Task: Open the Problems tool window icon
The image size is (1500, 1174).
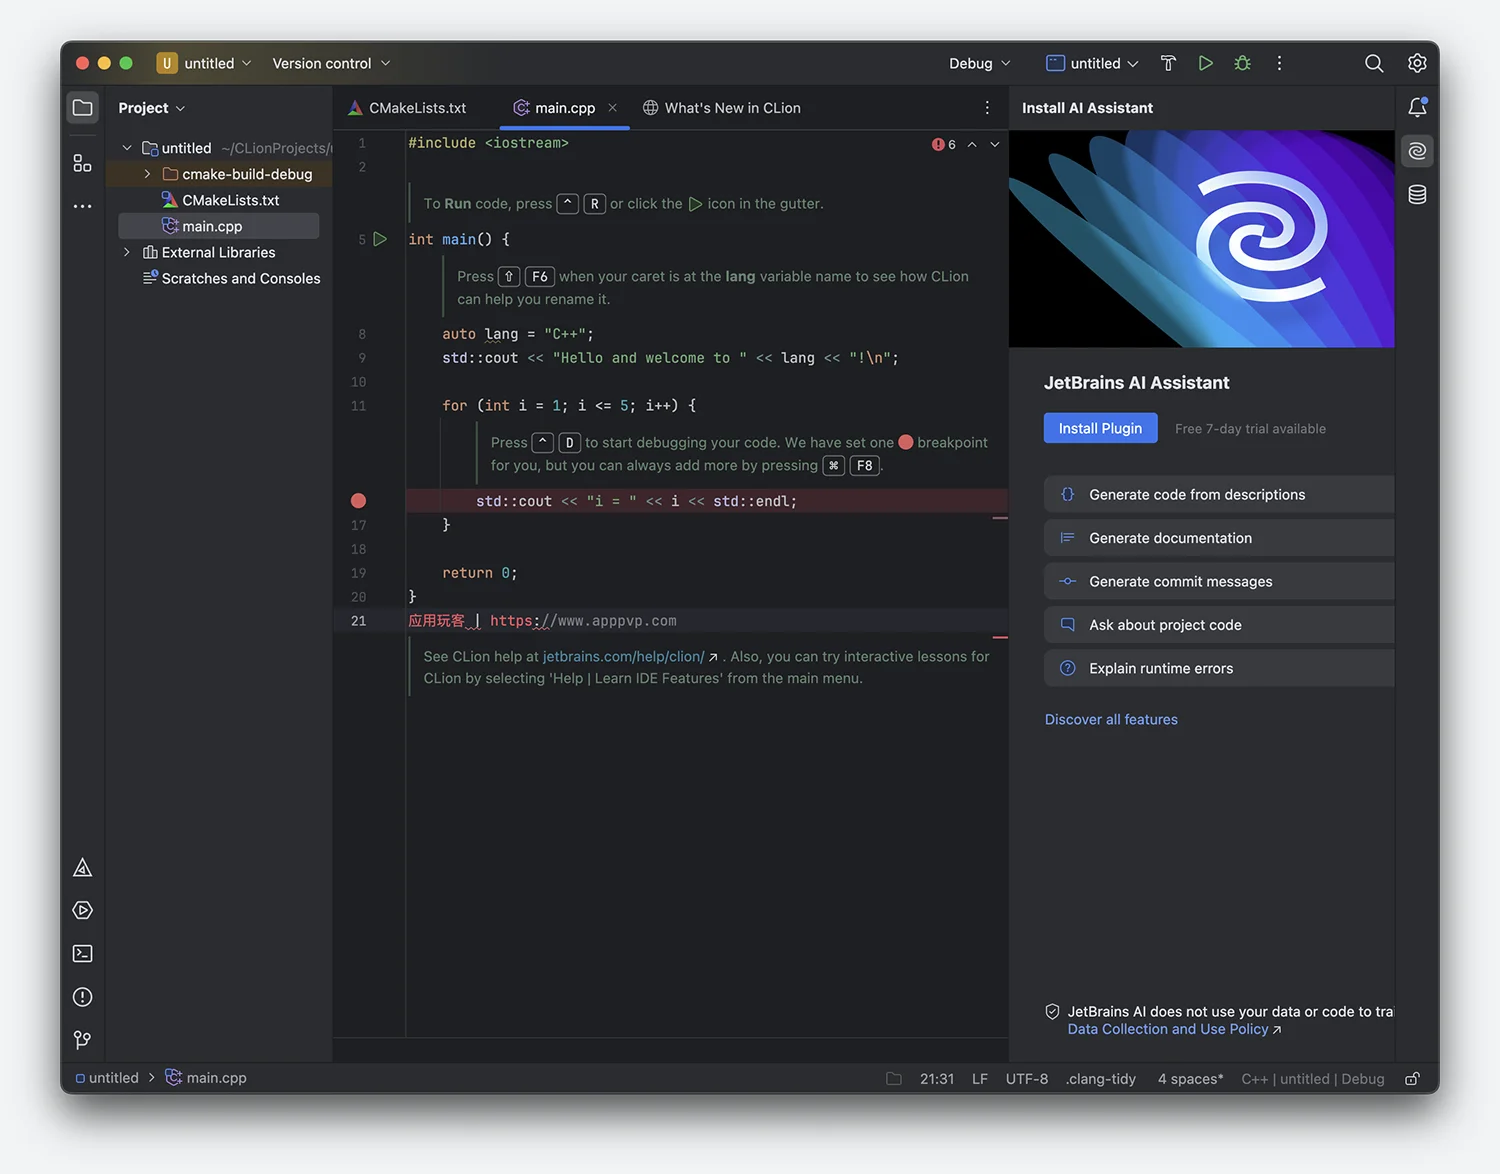Action: coord(83,997)
